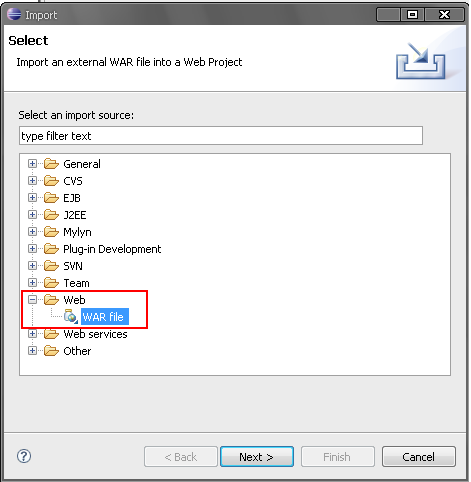
Task: Expand the SVN category
Action: [x=32, y=266]
